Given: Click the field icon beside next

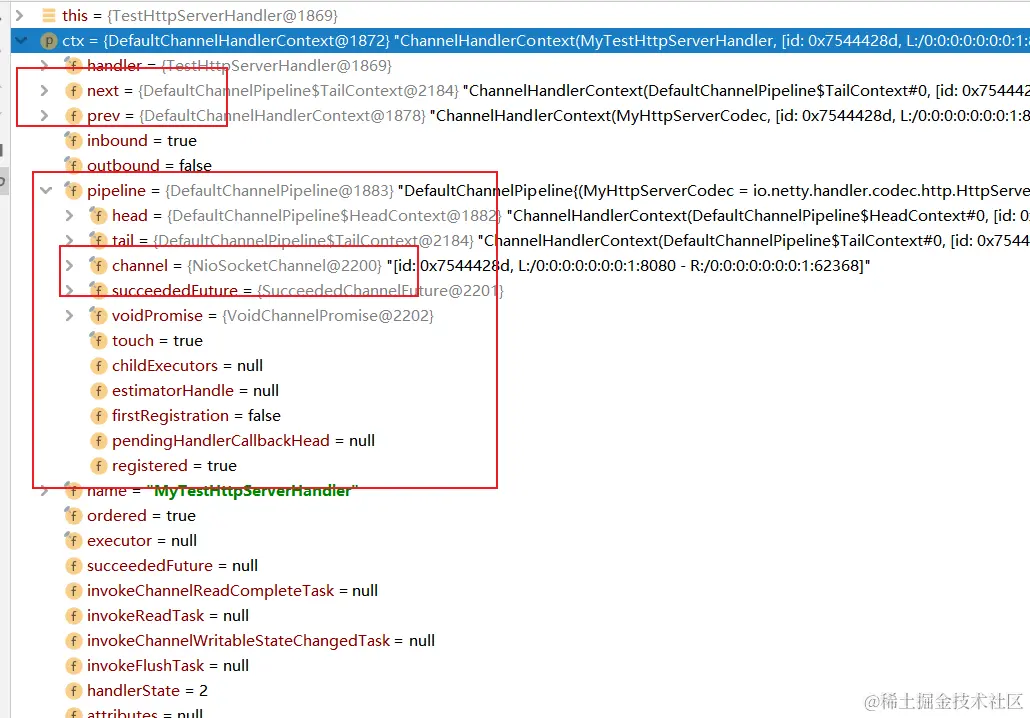Looking at the screenshot, I should pyautogui.click(x=74, y=91).
